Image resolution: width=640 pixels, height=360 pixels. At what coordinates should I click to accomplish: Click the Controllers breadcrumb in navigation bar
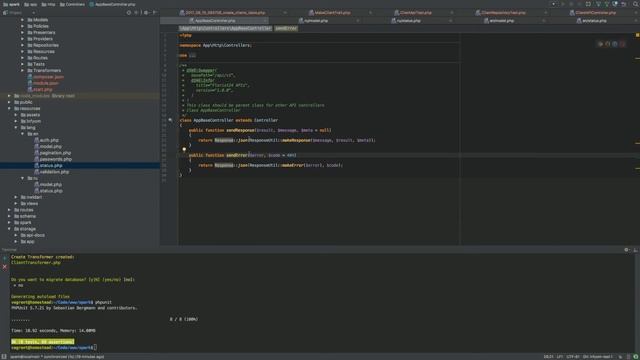click(x=72, y=4)
